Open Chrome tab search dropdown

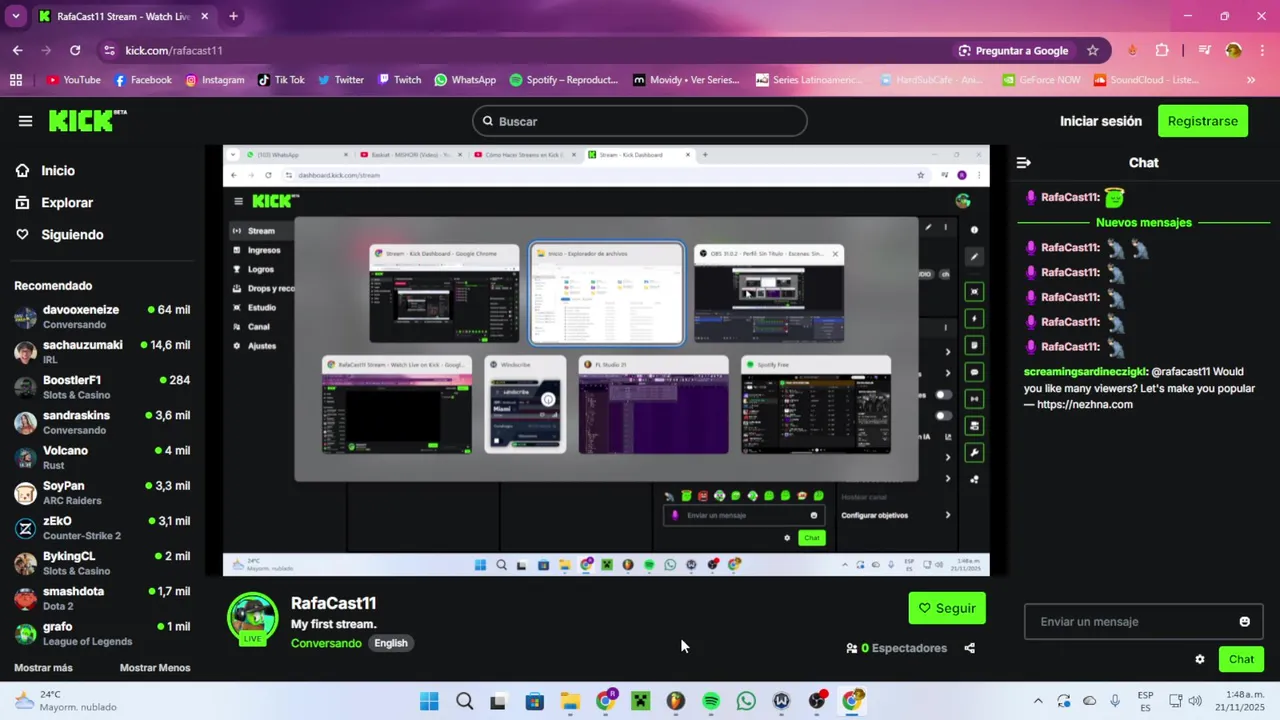click(15, 16)
